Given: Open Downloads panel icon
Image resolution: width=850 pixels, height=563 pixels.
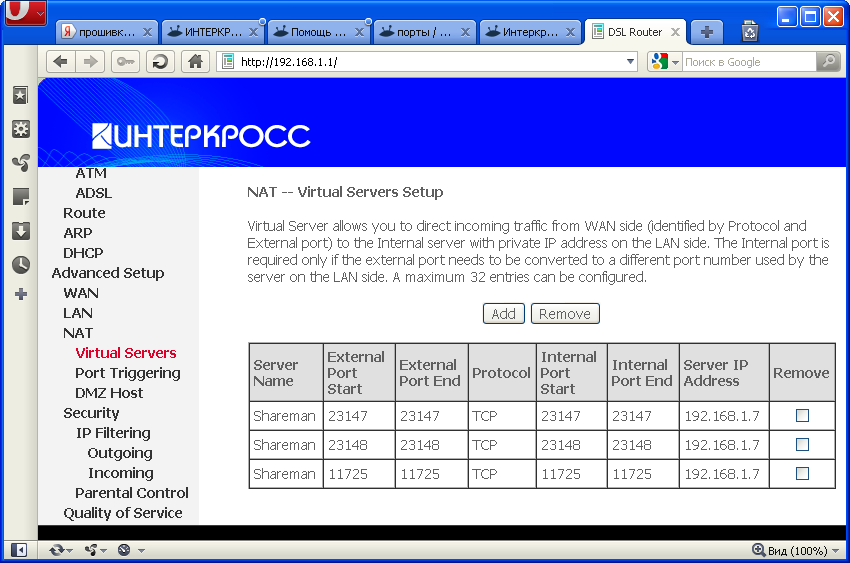Looking at the screenshot, I should (21, 231).
